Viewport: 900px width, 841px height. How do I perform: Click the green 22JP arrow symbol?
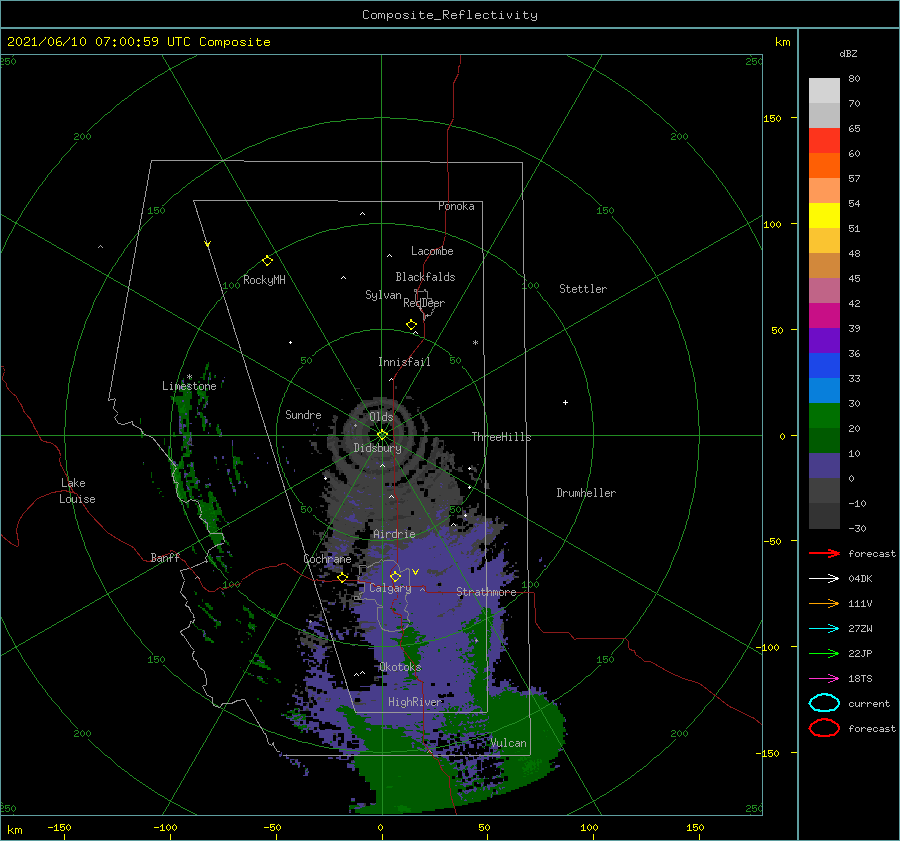coord(824,653)
